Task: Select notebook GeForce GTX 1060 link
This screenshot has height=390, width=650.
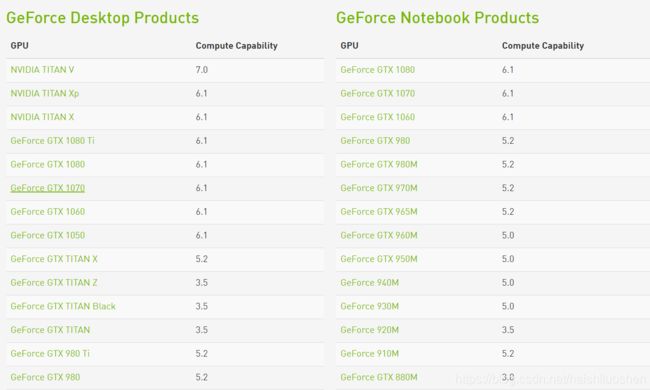Action: point(378,117)
